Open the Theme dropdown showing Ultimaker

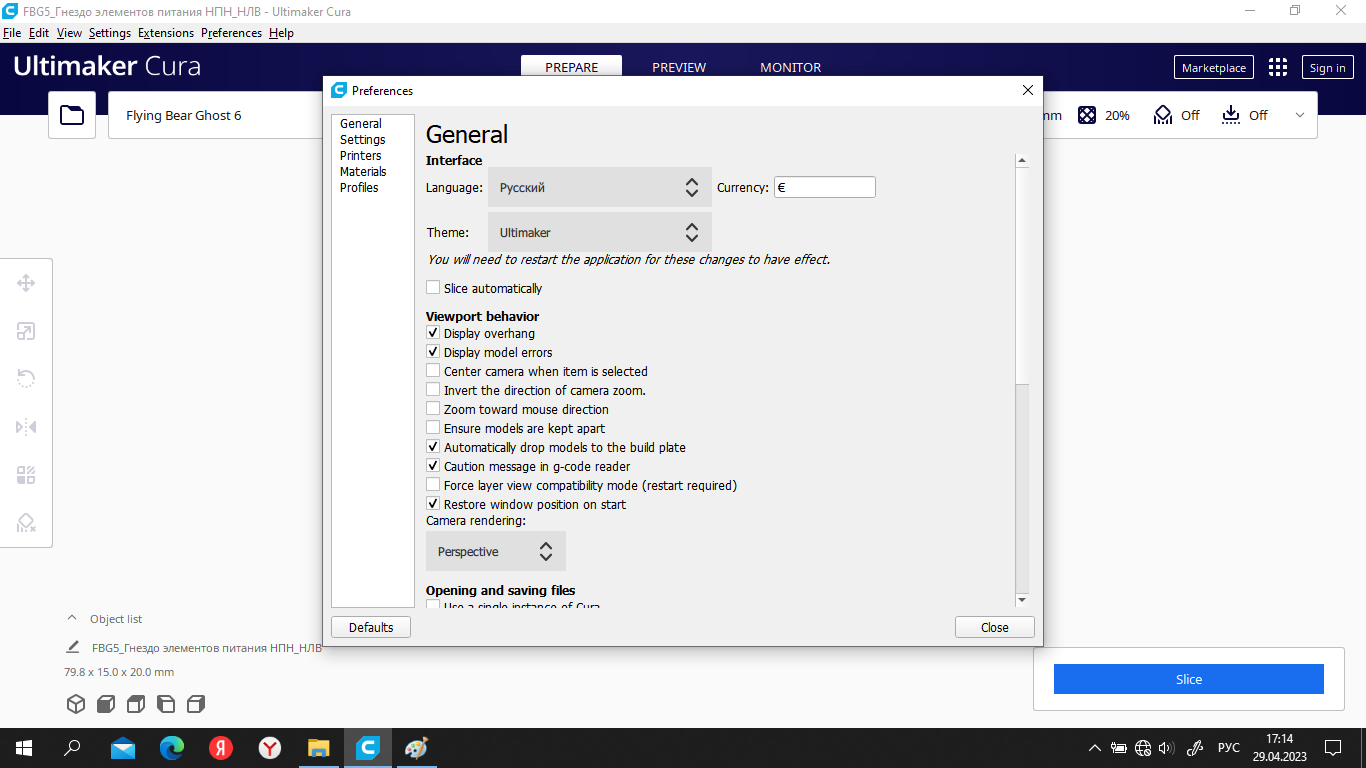pos(600,232)
